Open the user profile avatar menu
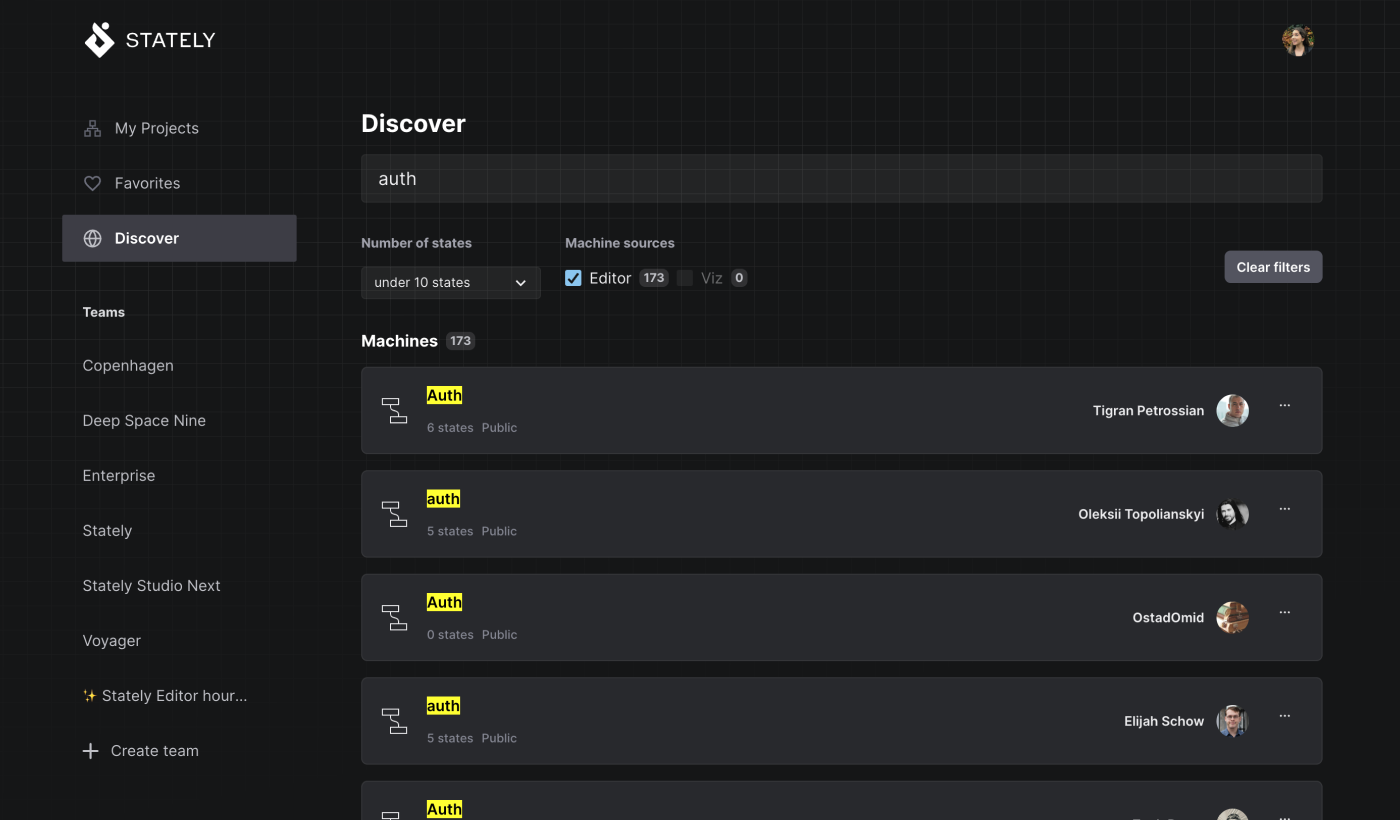The image size is (1400, 820). point(1297,40)
